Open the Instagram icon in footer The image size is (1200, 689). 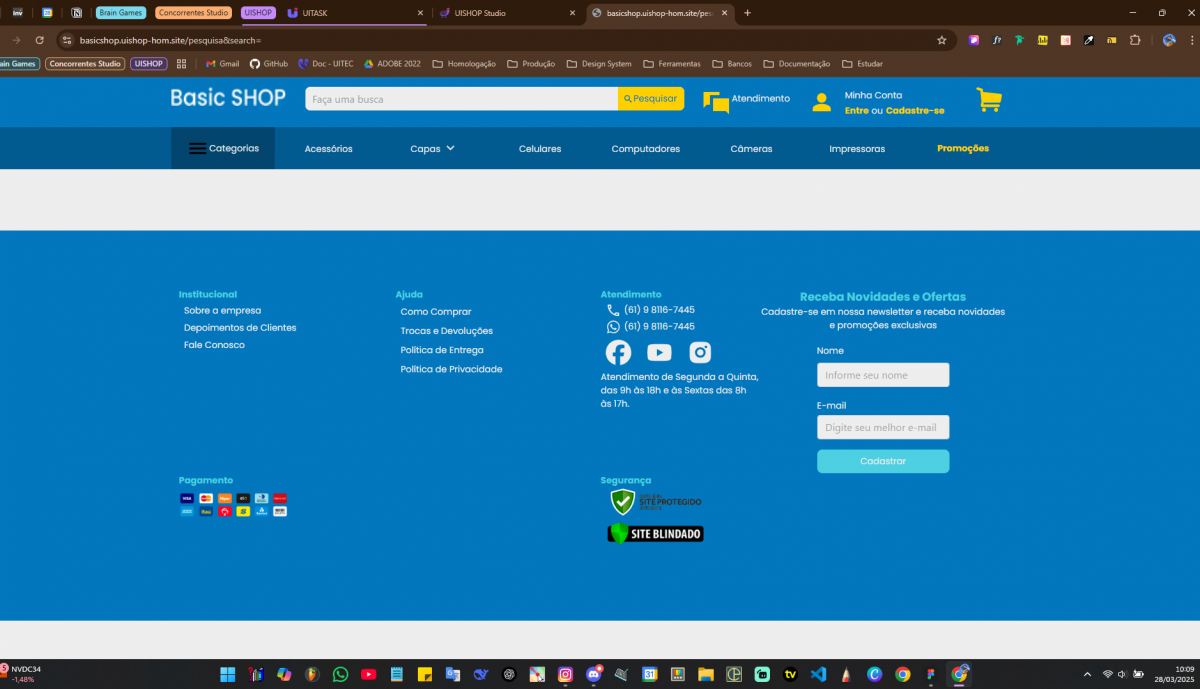[x=700, y=352]
